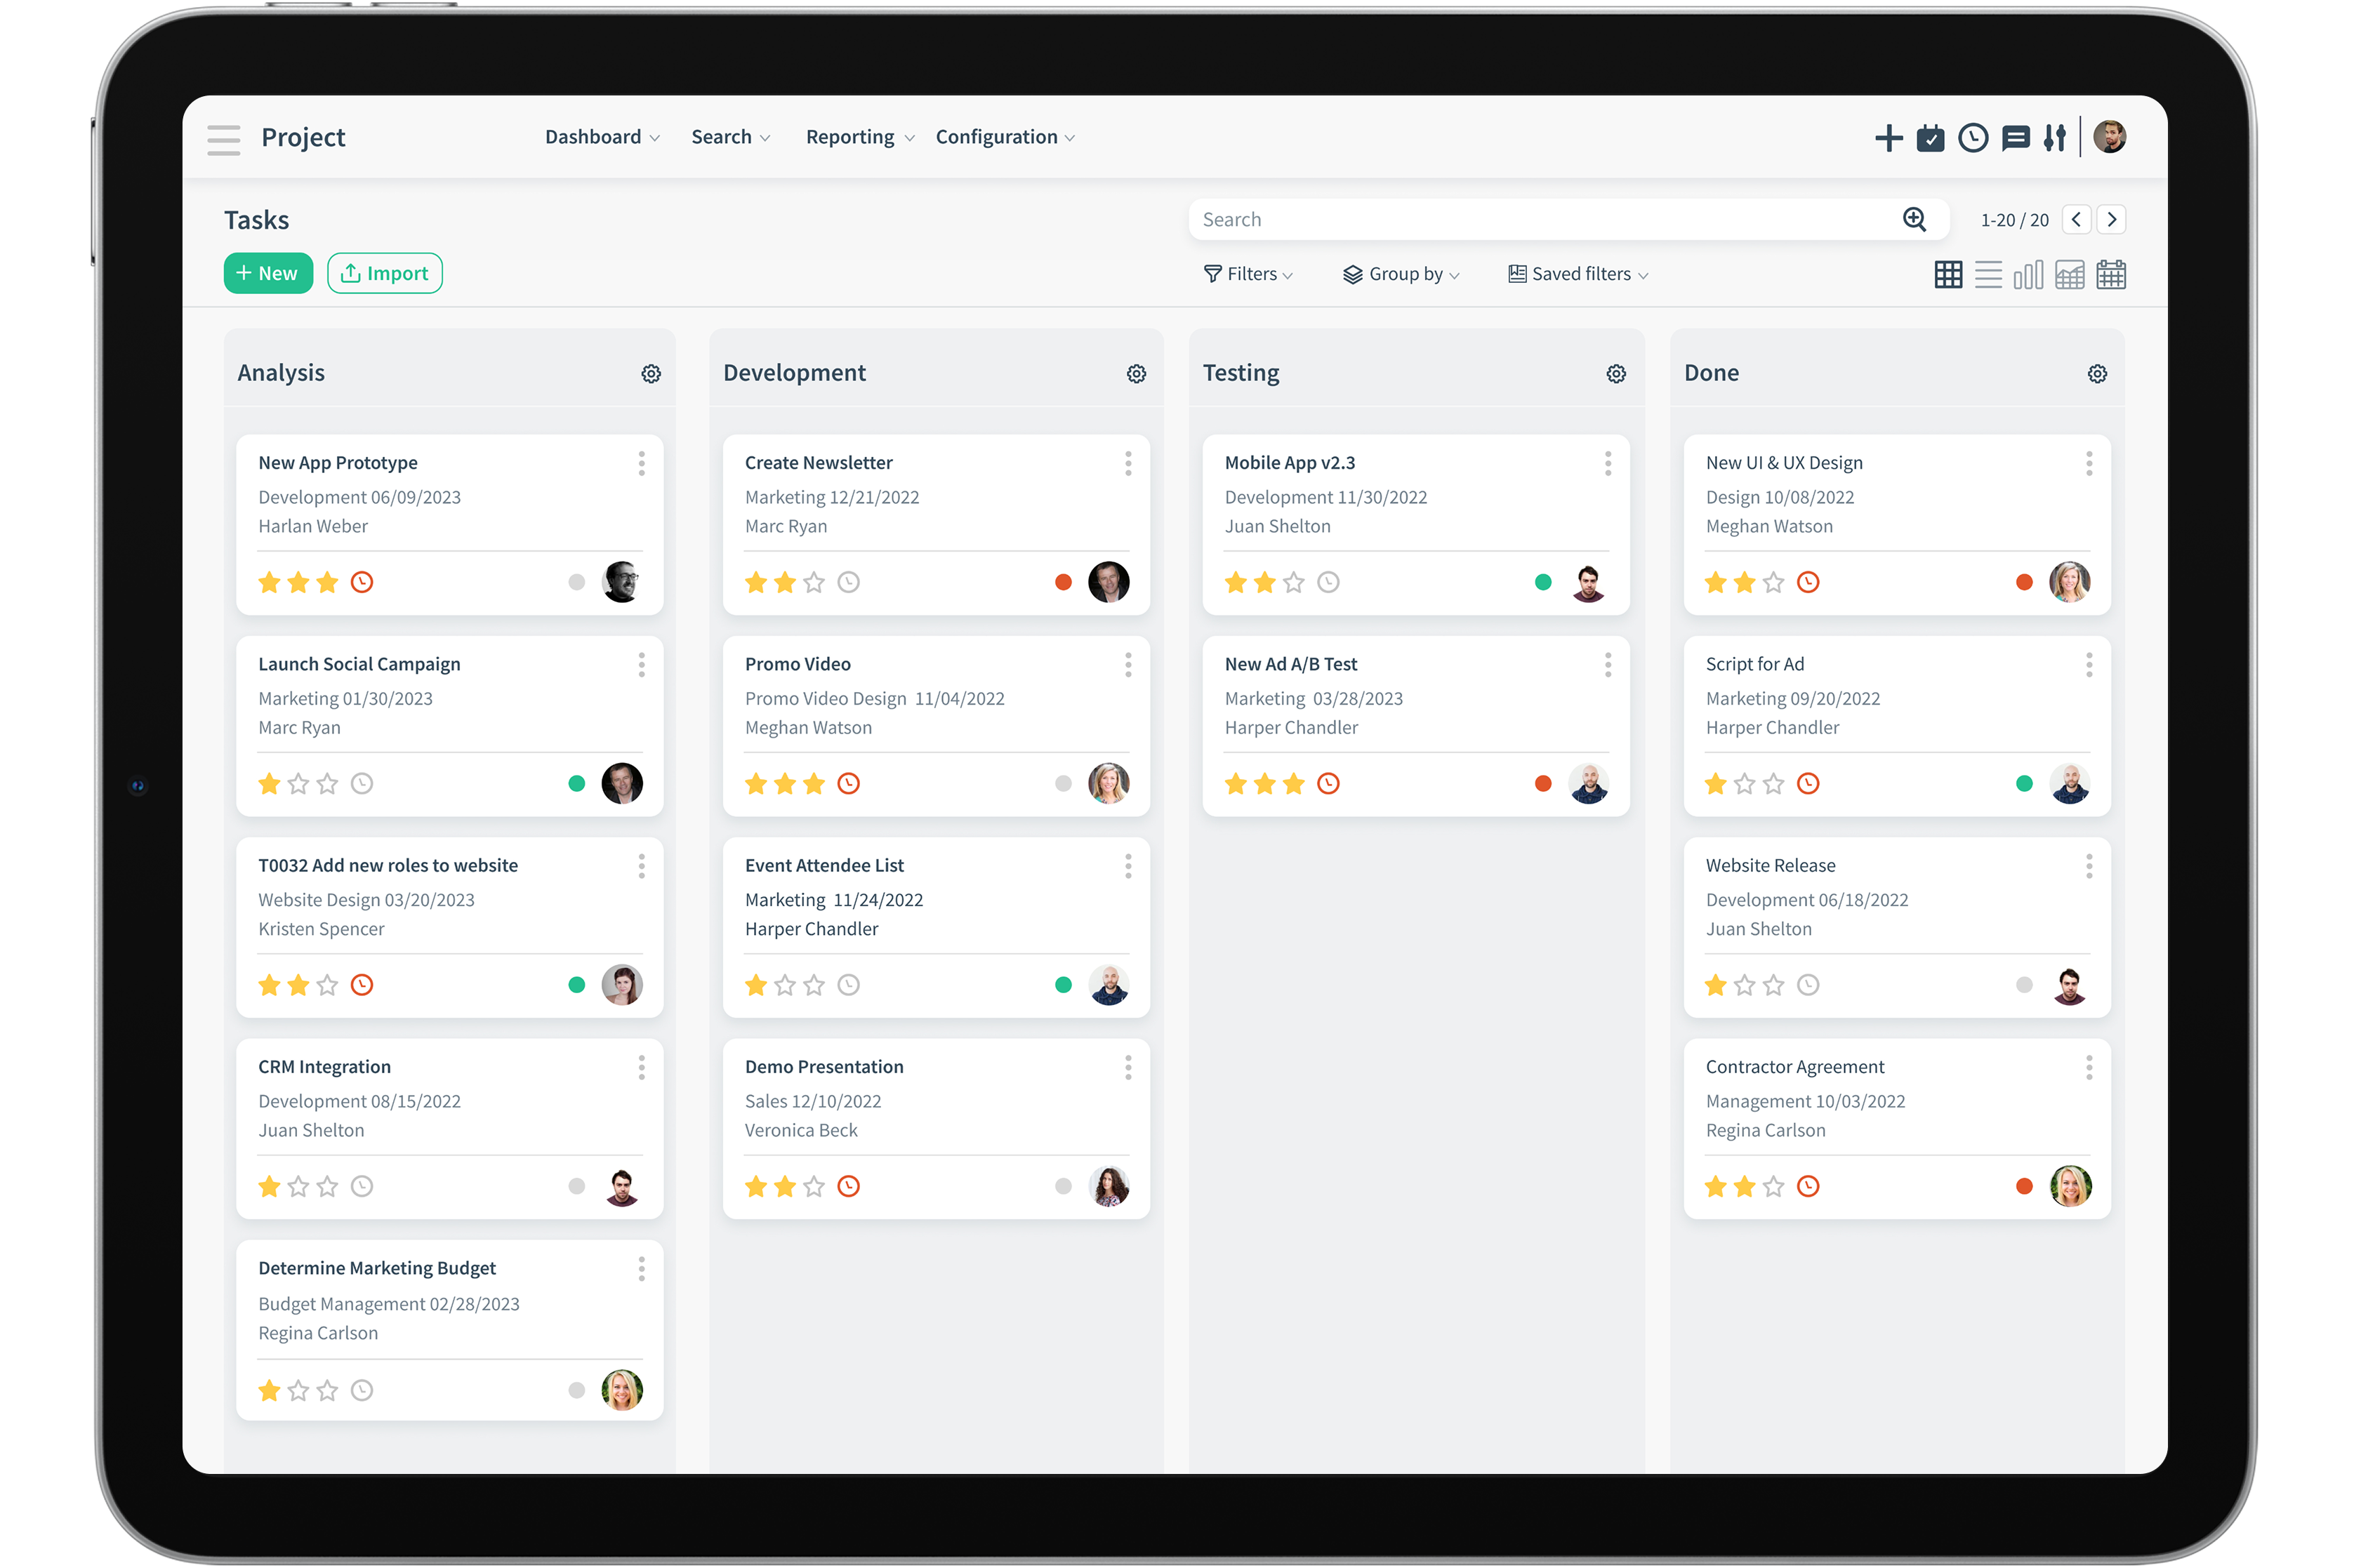
Task: Open the chat messages icon
Action: point(2016,138)
